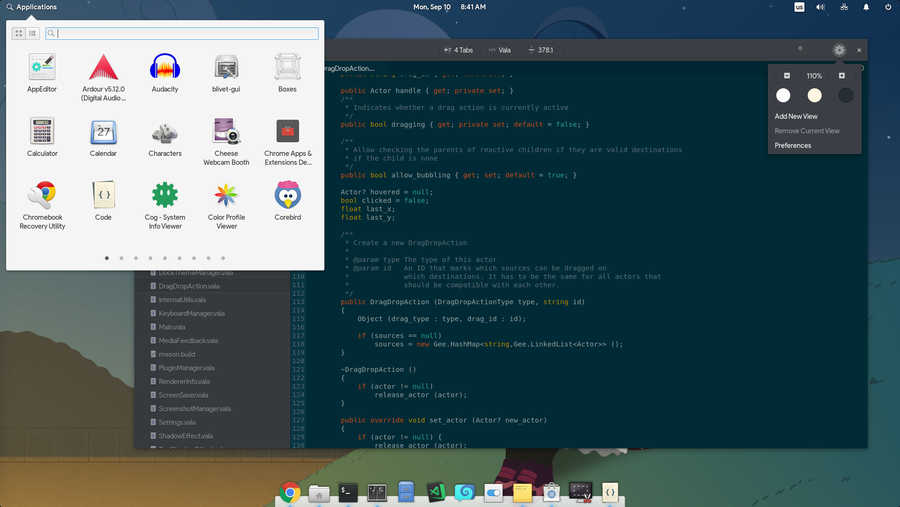
Task: Launch Audacity from the applications grid
Action: pyautogui.click(x=165, y=68)
